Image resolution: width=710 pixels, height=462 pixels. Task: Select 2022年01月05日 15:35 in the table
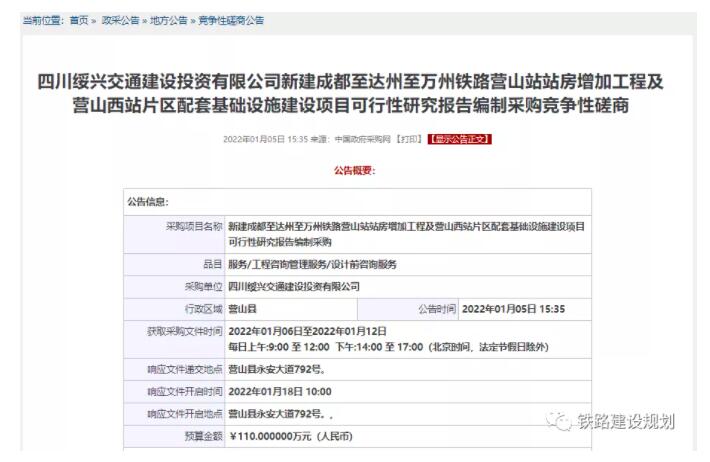tap(513, 309)
